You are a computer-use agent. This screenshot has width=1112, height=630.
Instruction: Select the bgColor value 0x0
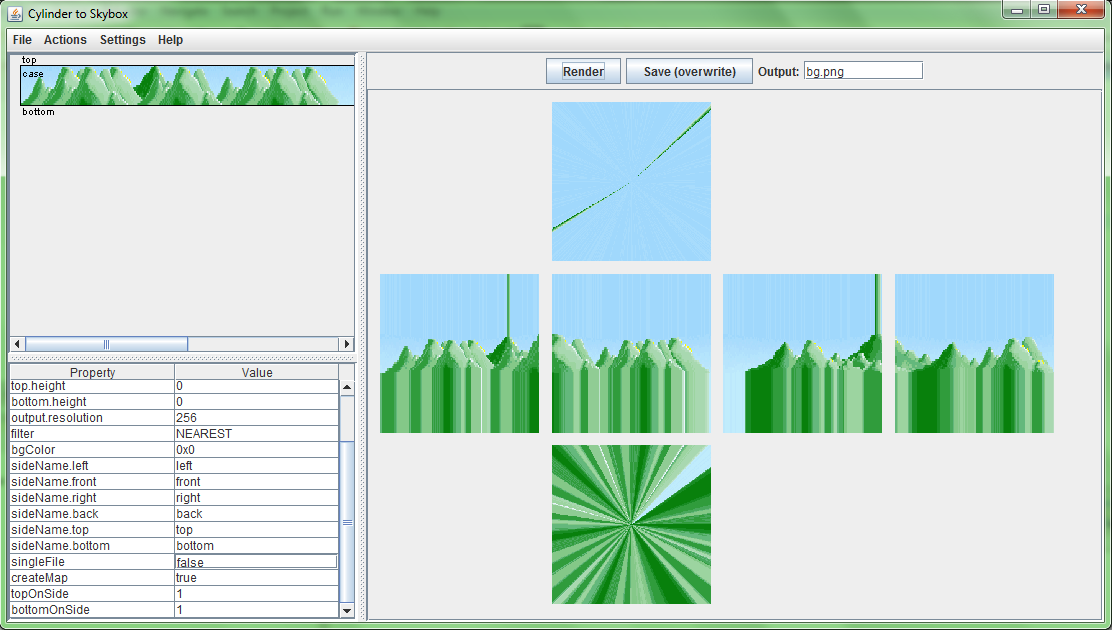click(x=257, y=450)
